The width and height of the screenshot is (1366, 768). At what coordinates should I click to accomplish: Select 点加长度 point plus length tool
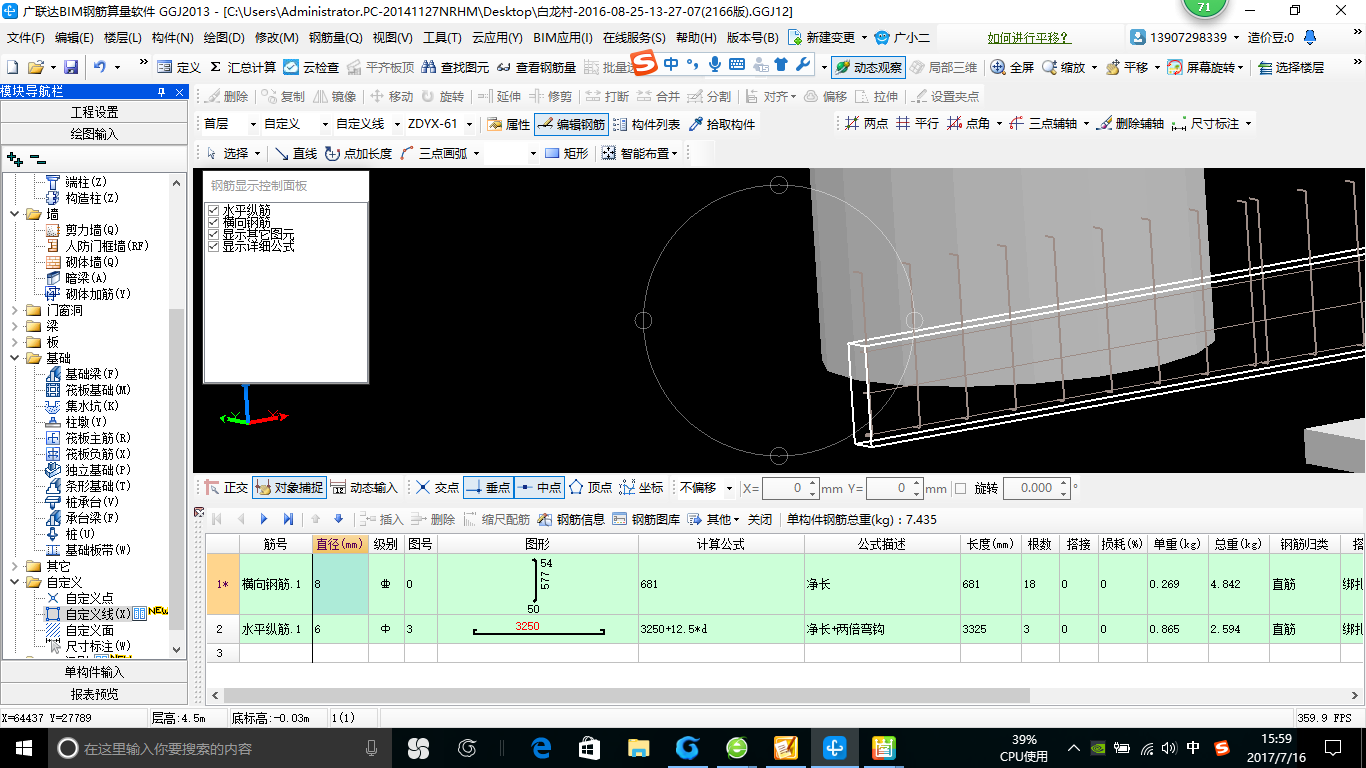coord(358,153)
